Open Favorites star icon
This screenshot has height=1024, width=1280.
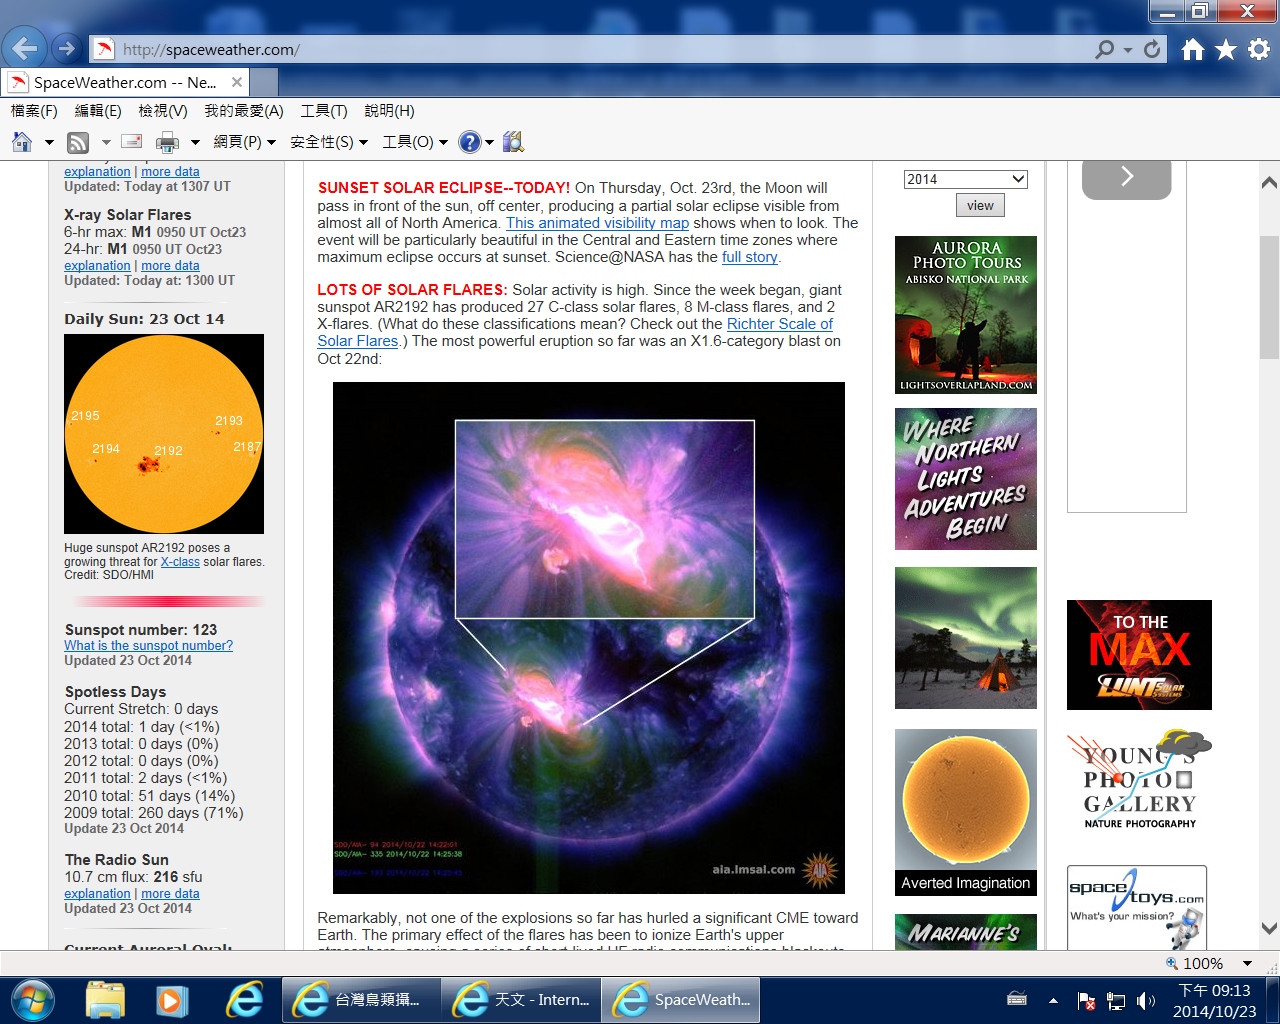[1226, 49]
